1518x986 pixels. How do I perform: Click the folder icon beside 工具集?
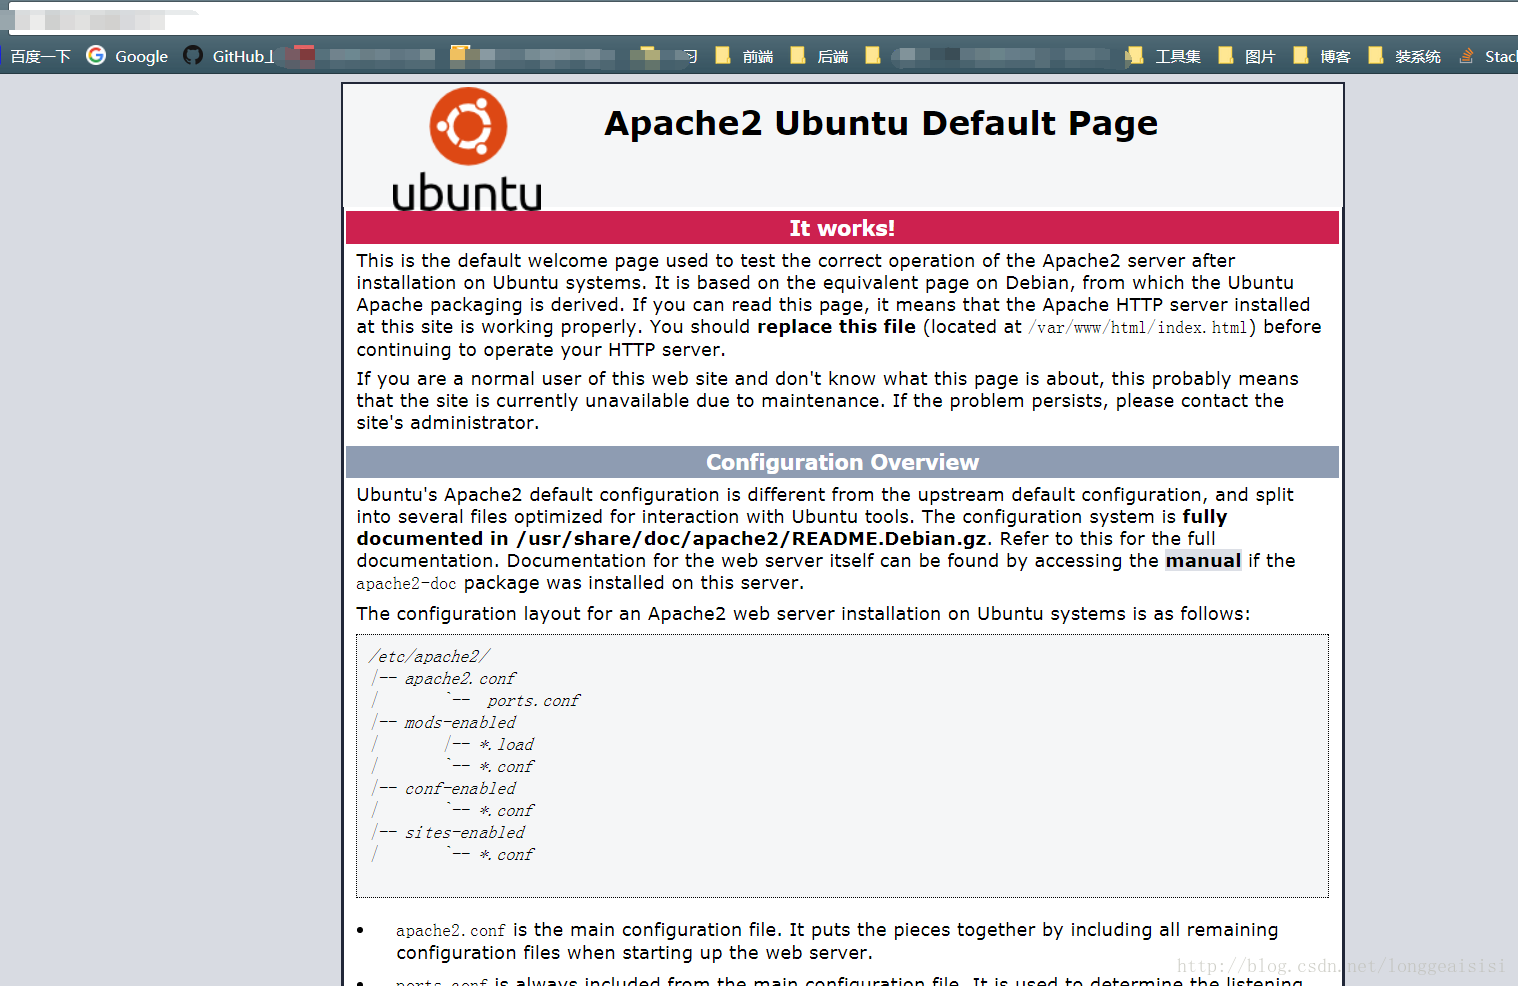tap(1134, 56)
